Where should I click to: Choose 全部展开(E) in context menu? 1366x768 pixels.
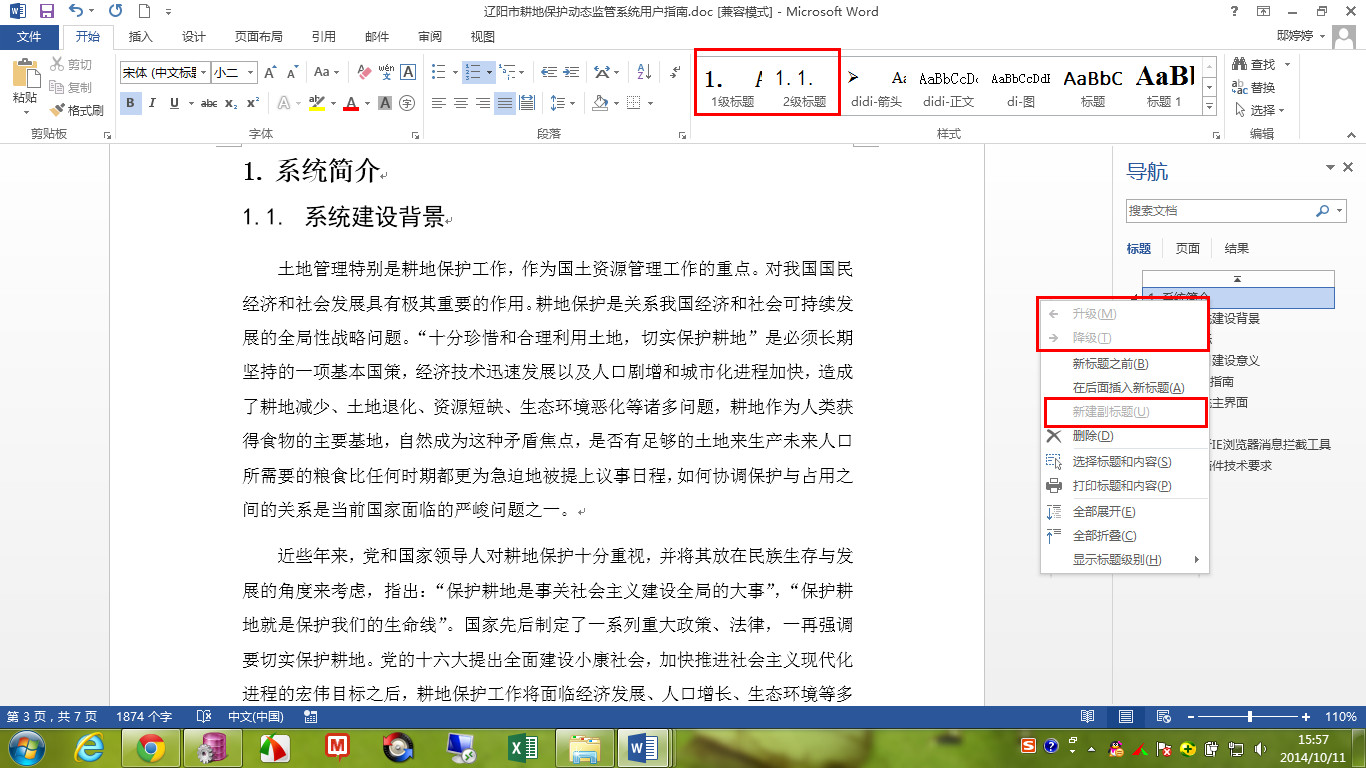click(x=1125, y=511)
